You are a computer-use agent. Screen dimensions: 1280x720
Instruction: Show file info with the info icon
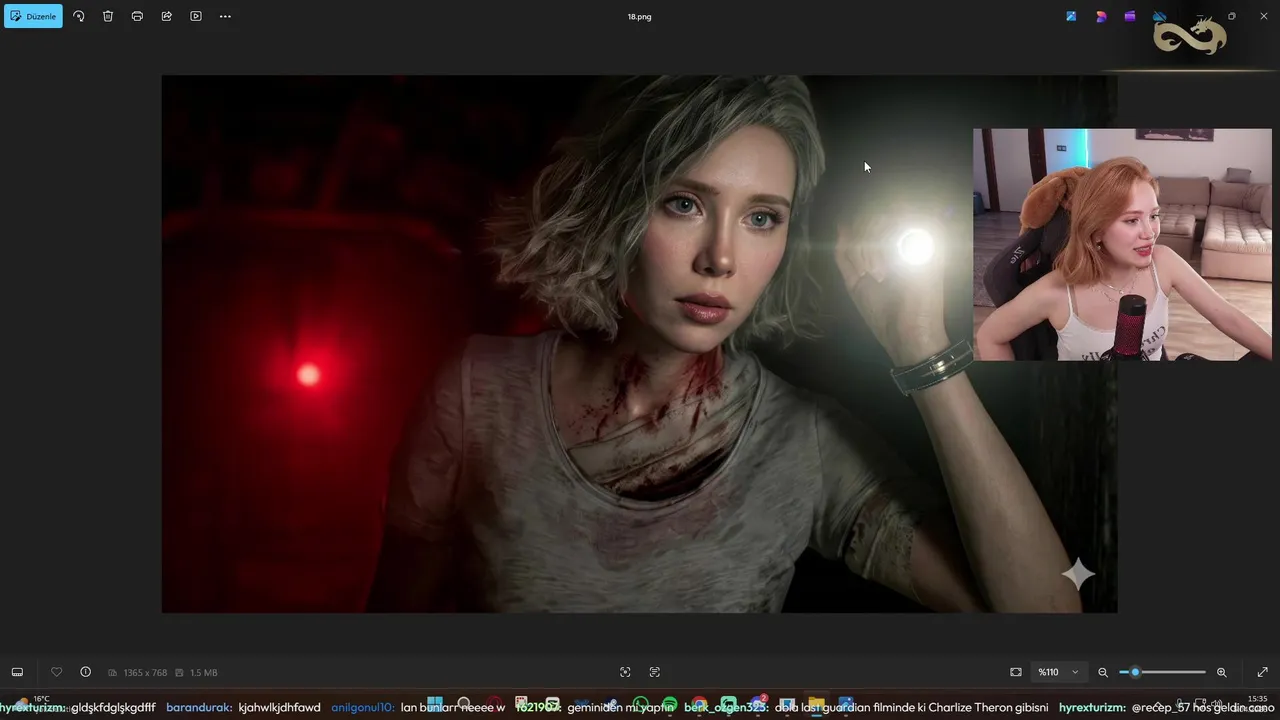coord(85,672)
